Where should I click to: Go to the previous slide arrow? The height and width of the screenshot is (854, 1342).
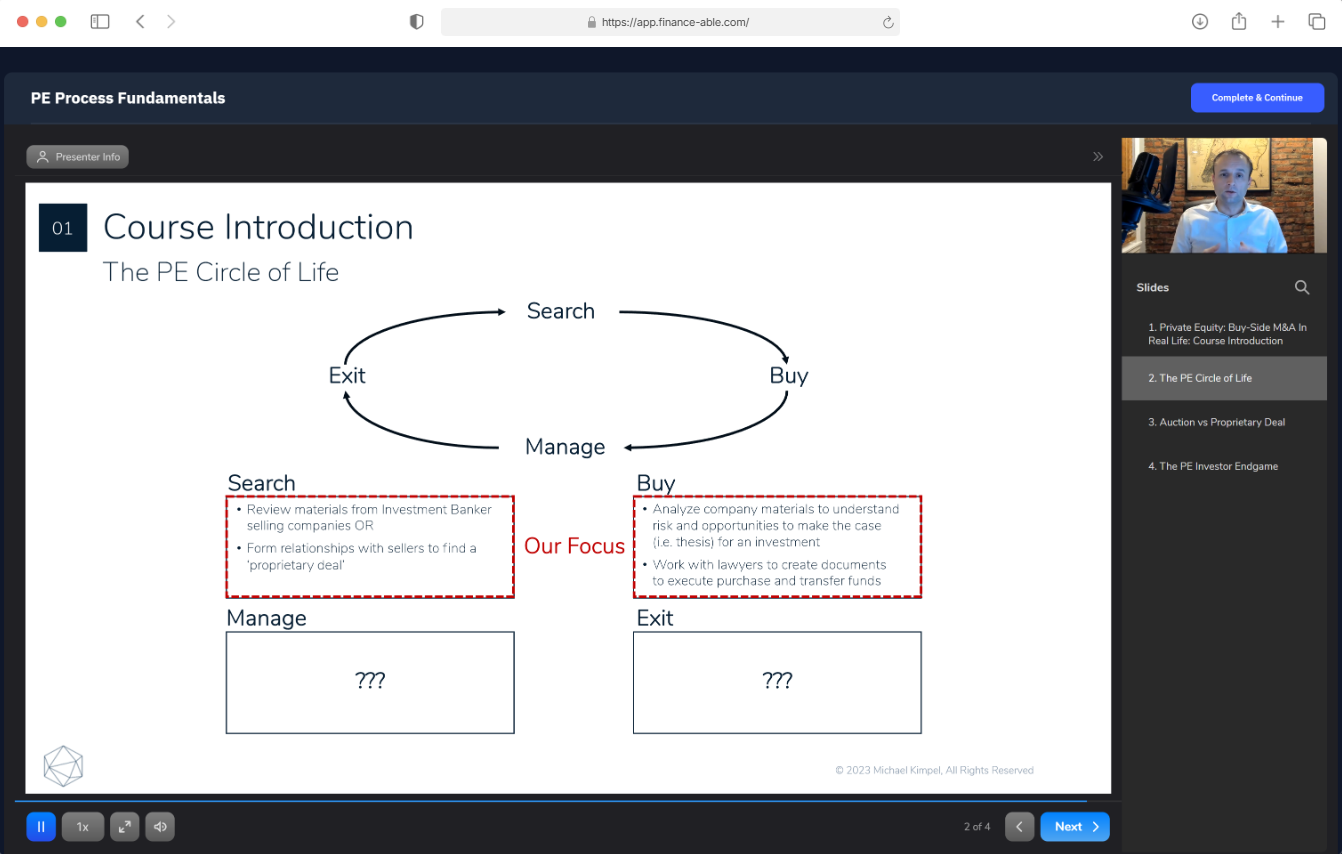pyautogui.click(x=1019, y=827)
